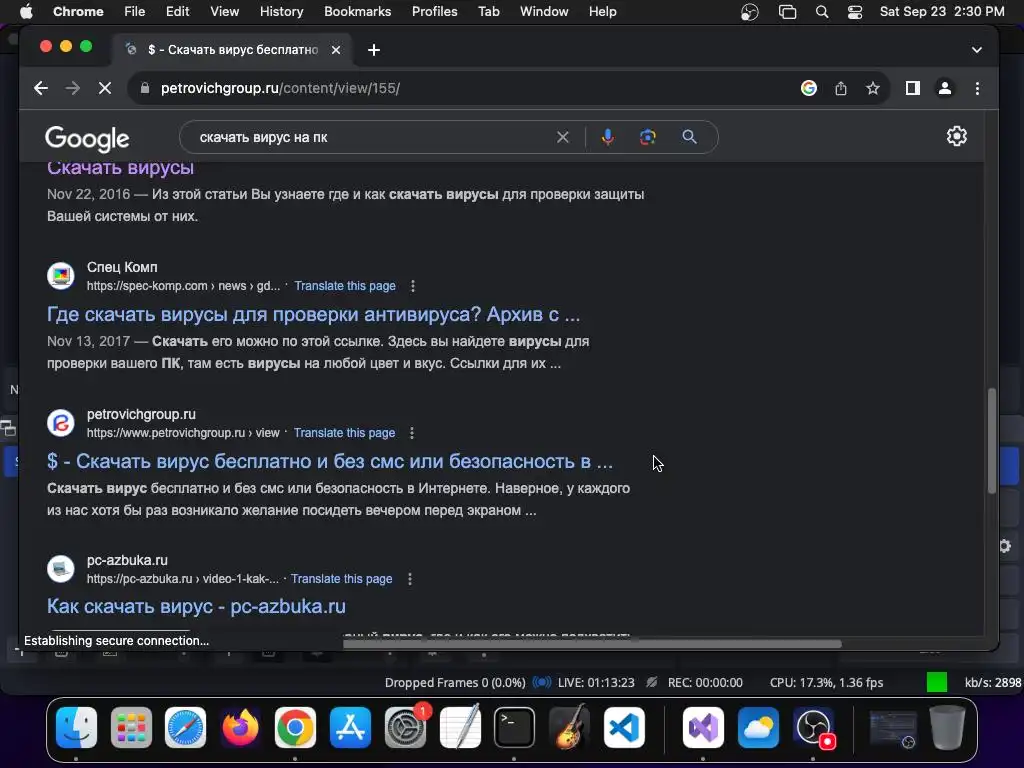Viewport: 1024px width, 768px height.
Task: View site info via the padlock icon
Action: point(145,88)
